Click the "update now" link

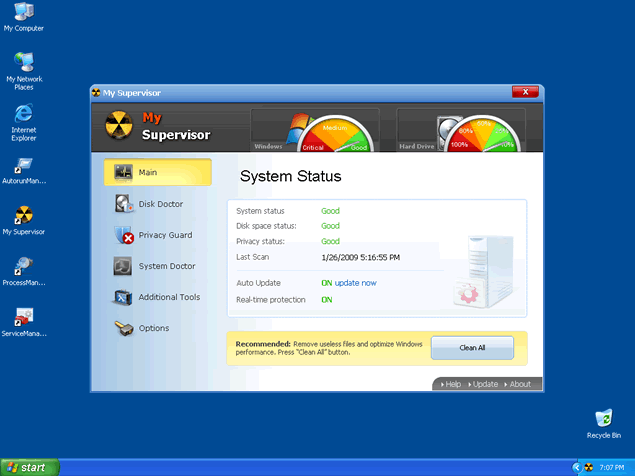pyautogui.click(x=356, y=283)
